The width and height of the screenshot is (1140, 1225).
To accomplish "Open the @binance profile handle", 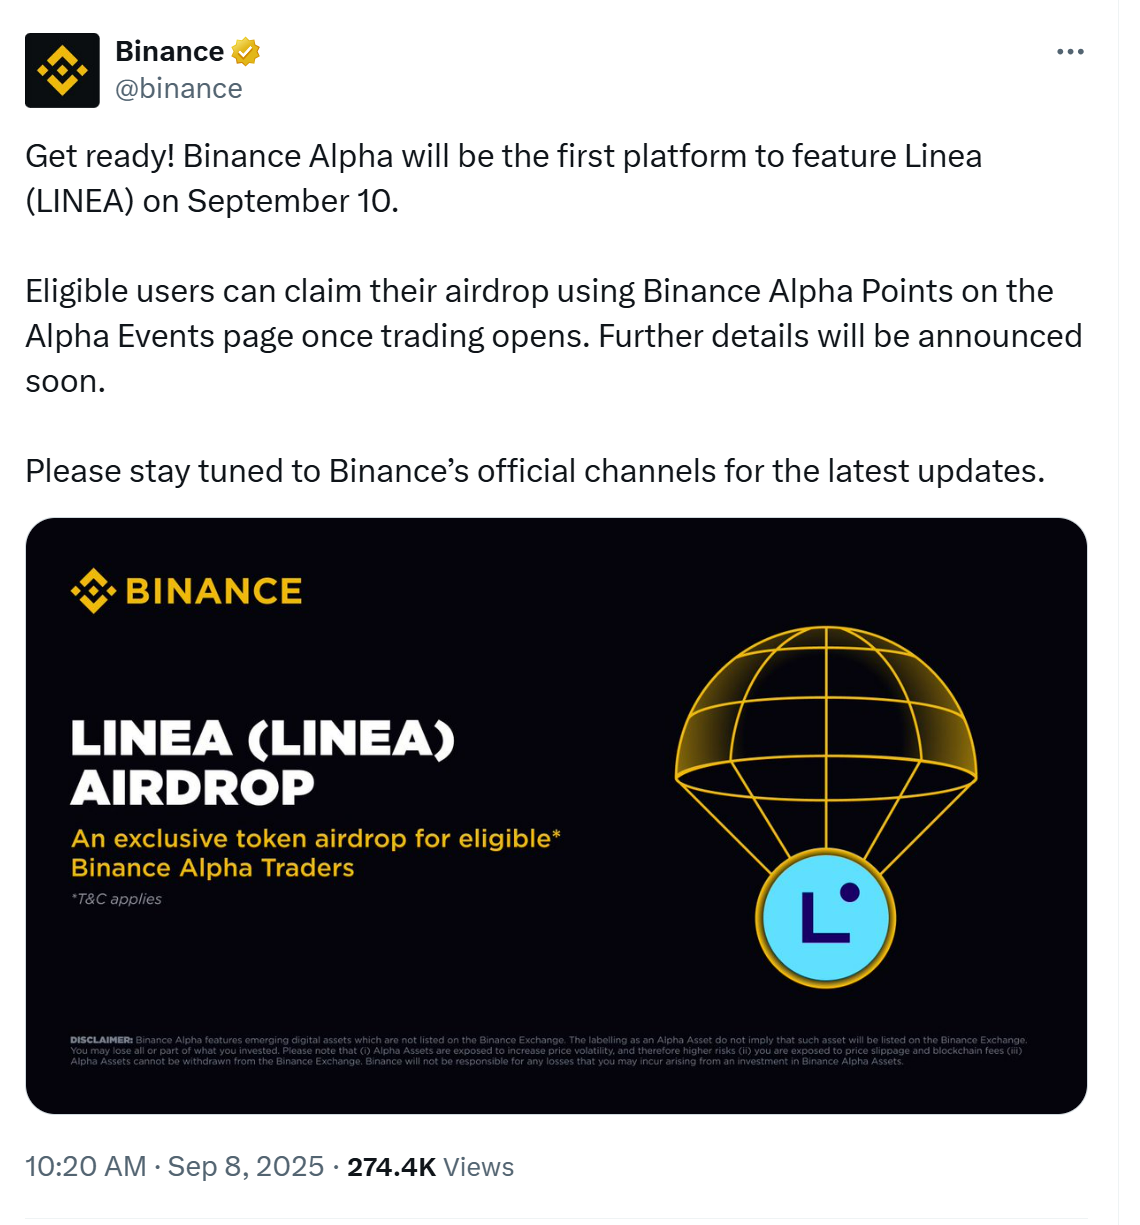I will [x=180, y=88].
